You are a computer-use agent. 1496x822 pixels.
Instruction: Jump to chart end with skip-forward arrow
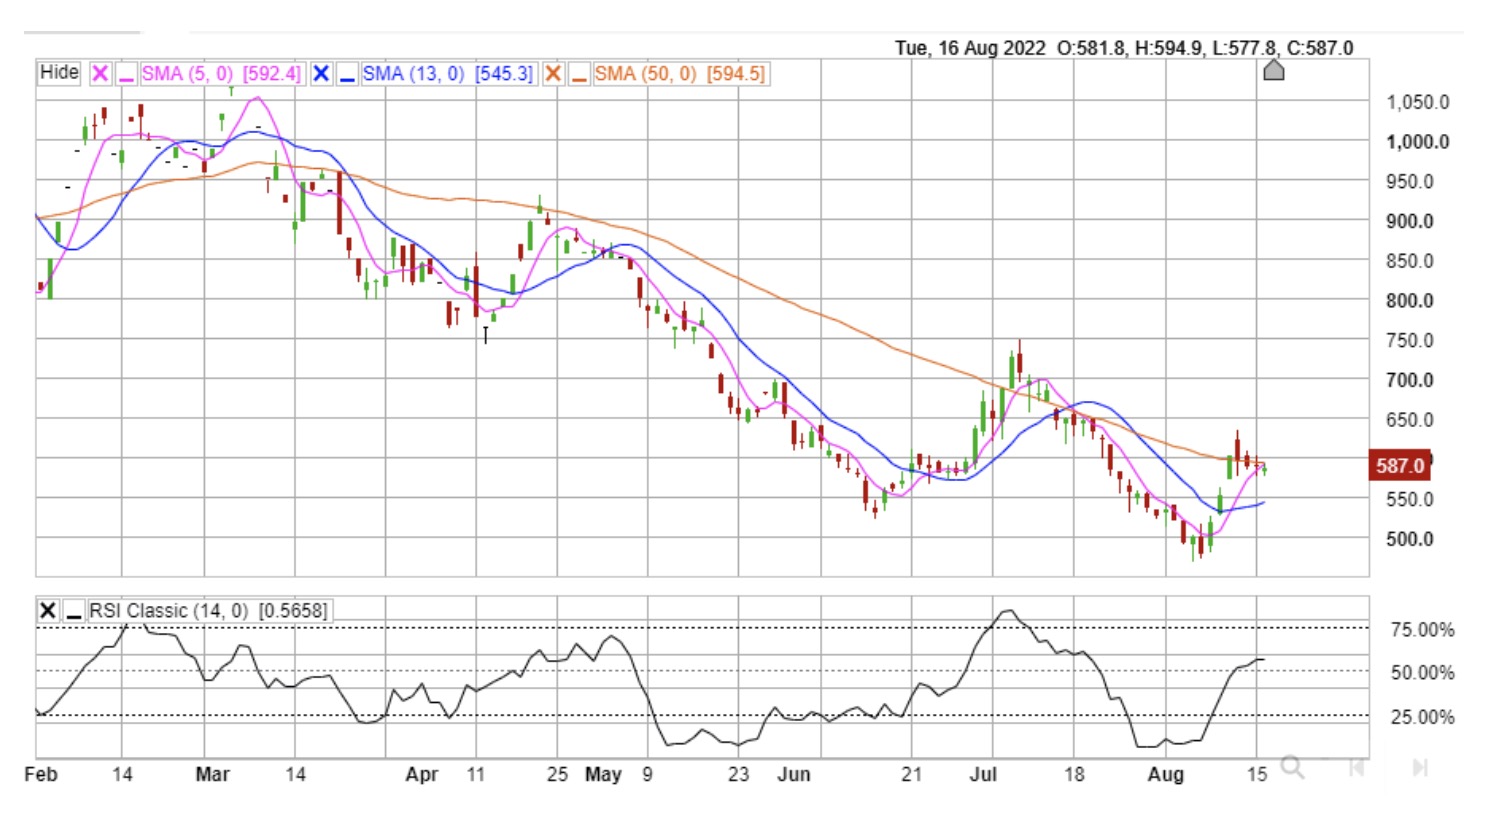coord(1419,767)
